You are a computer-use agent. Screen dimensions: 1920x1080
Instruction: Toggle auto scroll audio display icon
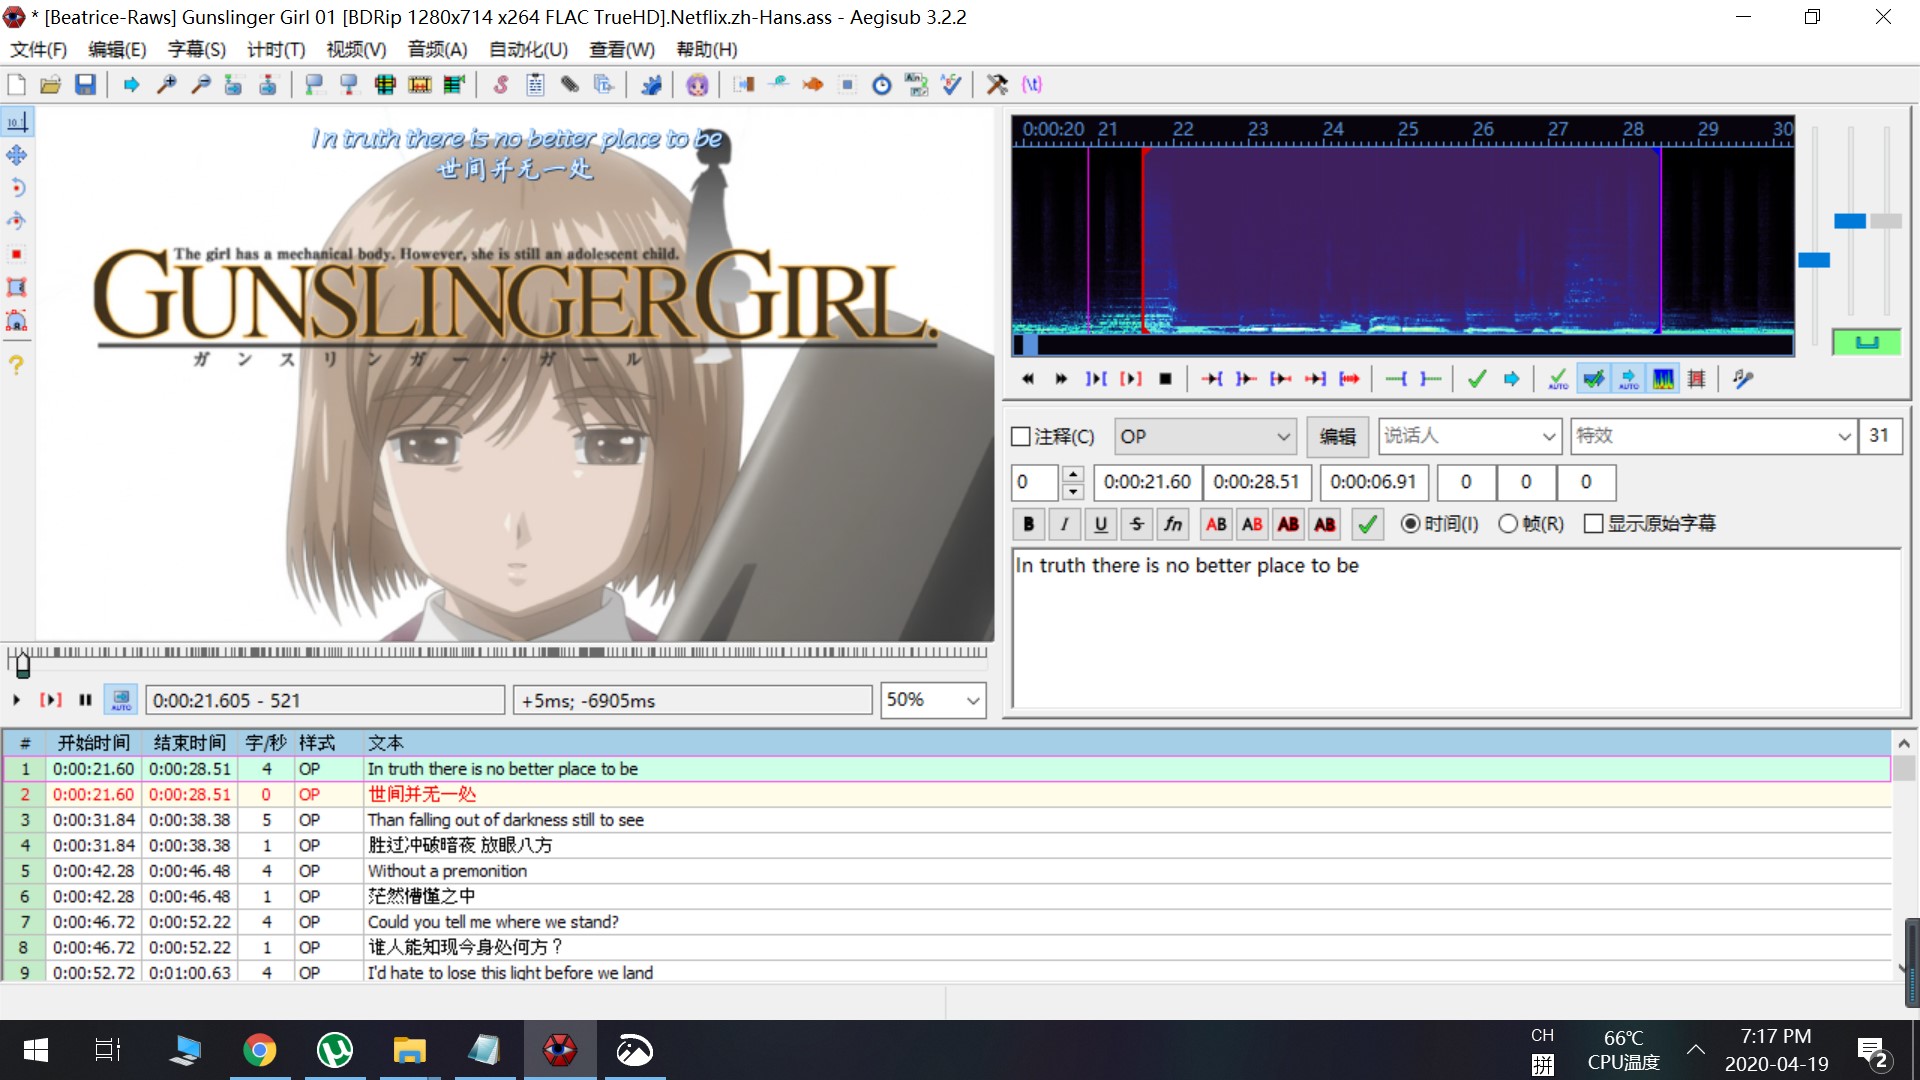(1629, 379)
